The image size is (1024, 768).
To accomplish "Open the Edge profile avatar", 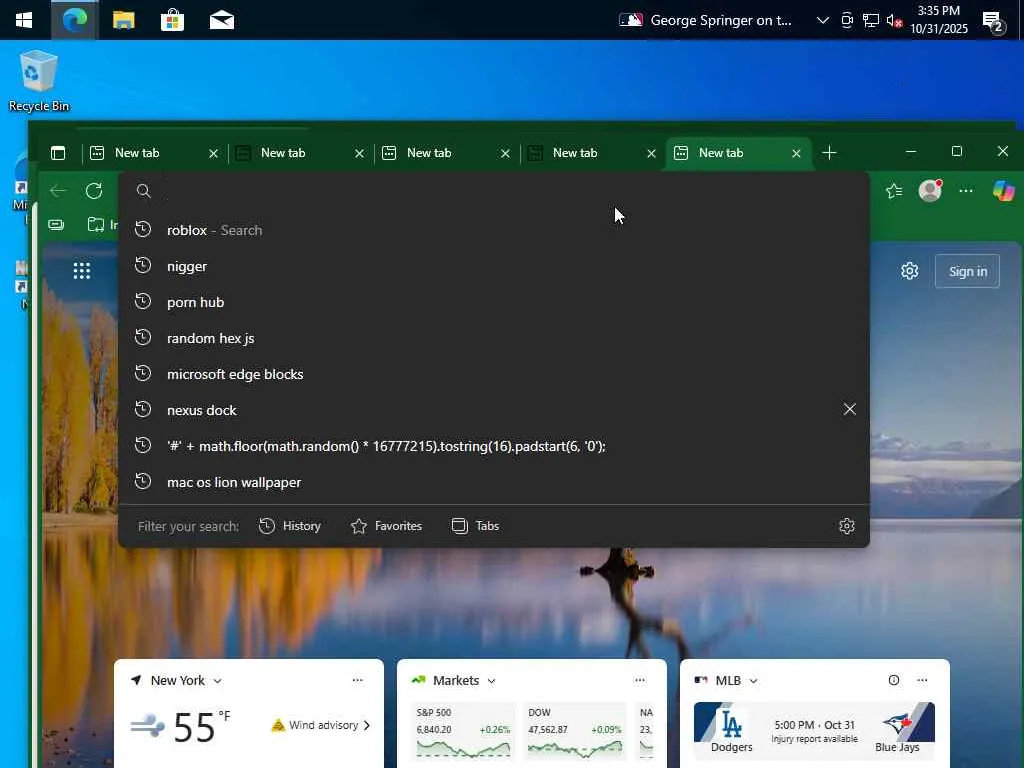I will click(930, 191).
